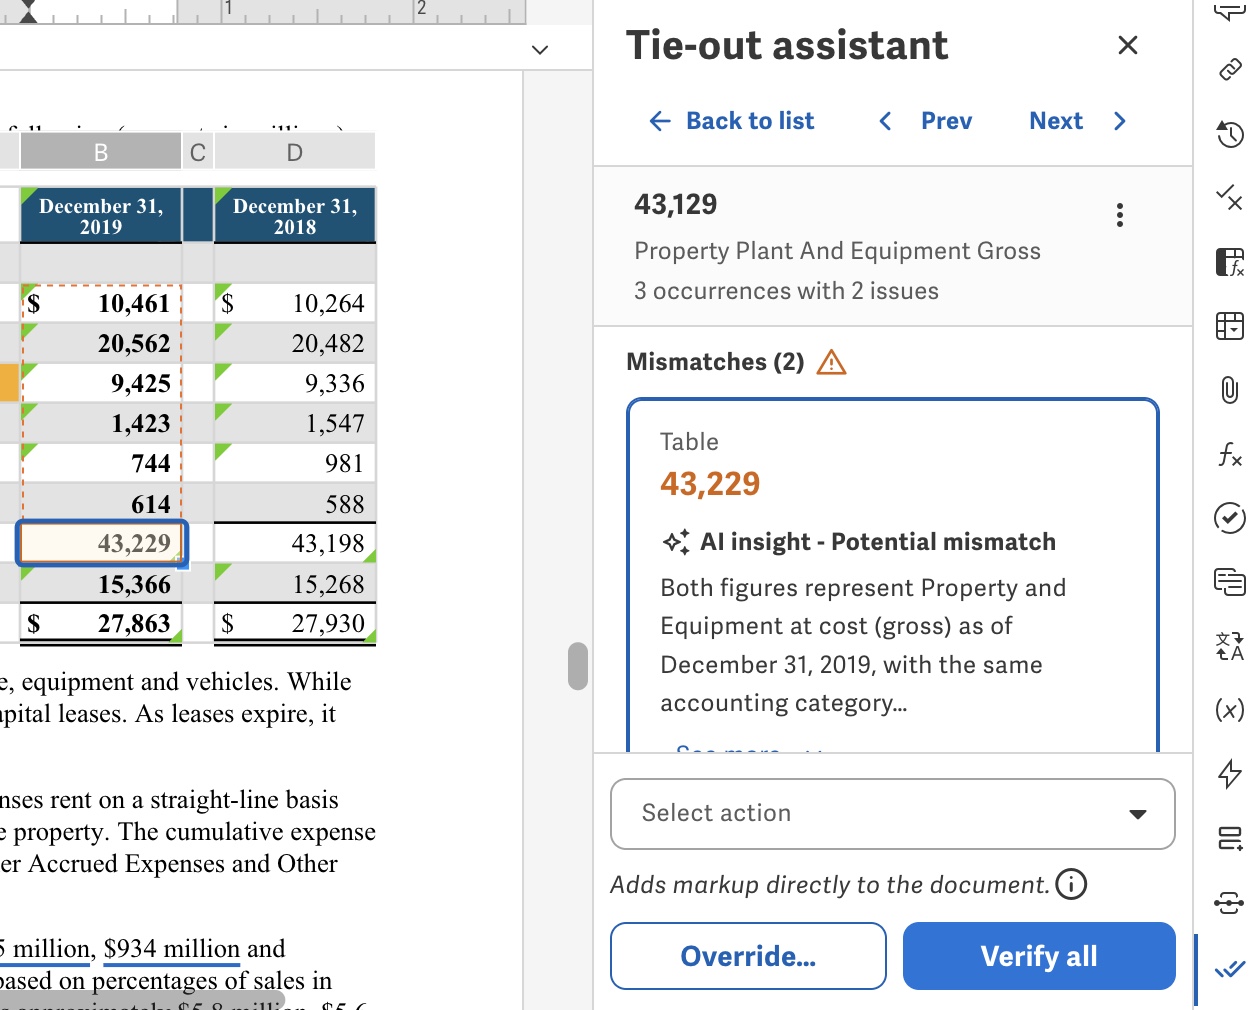Close the Tie-out assistant panel
This screenshot has height=1010, width=1260.
(x=1128, y=45)
